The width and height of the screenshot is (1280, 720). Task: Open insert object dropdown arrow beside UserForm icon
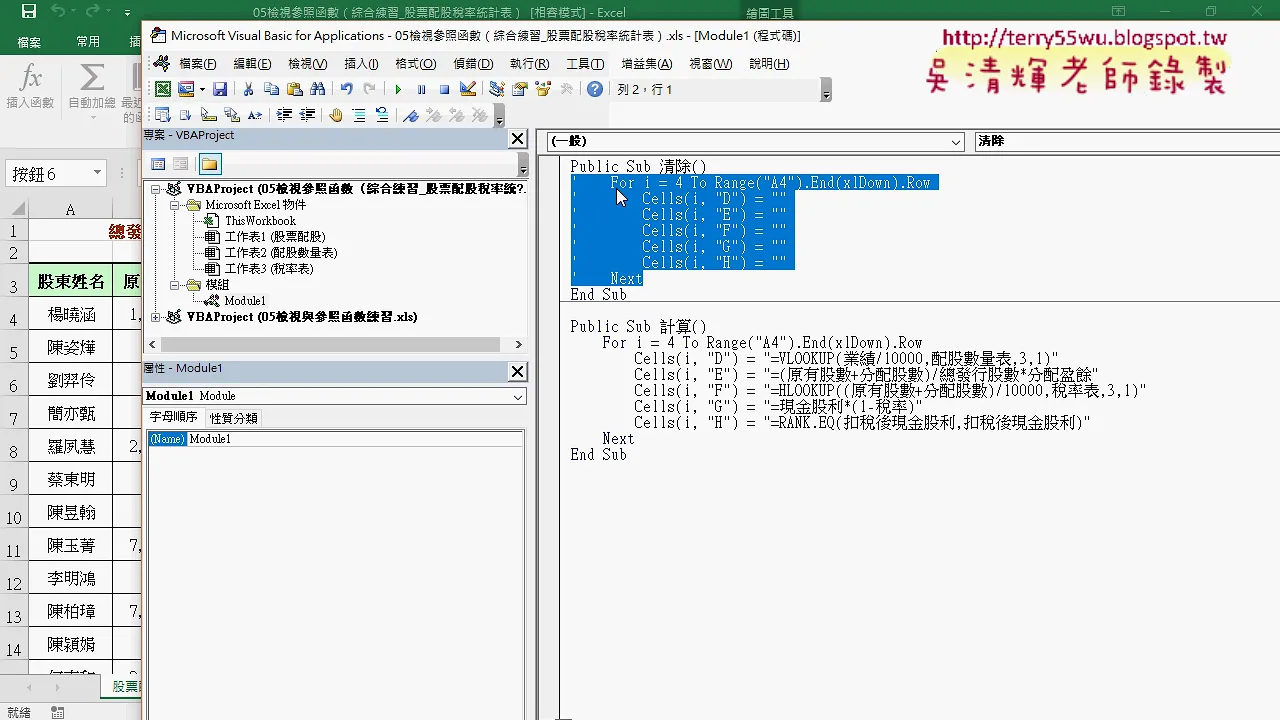point(202,89)
